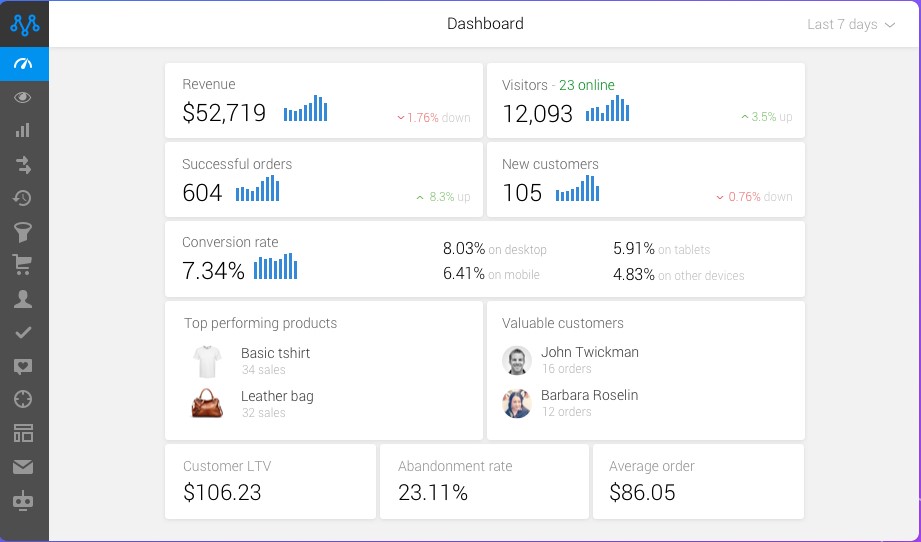
Task: Open the bar chart icon in sidebar
Action: click(24, 131)
